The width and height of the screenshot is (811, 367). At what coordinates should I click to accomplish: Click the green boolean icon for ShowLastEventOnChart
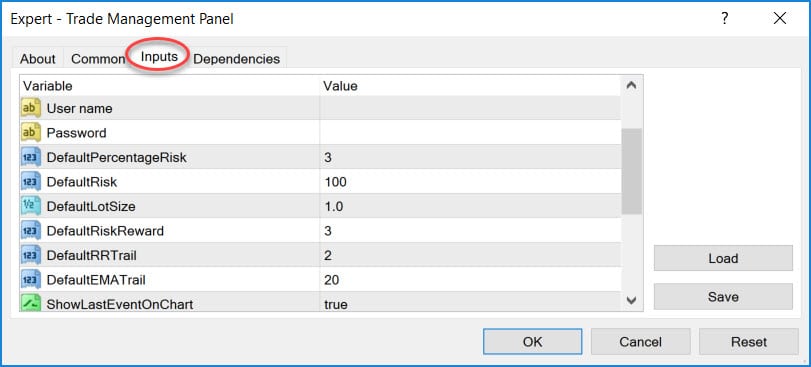(31, 303)
